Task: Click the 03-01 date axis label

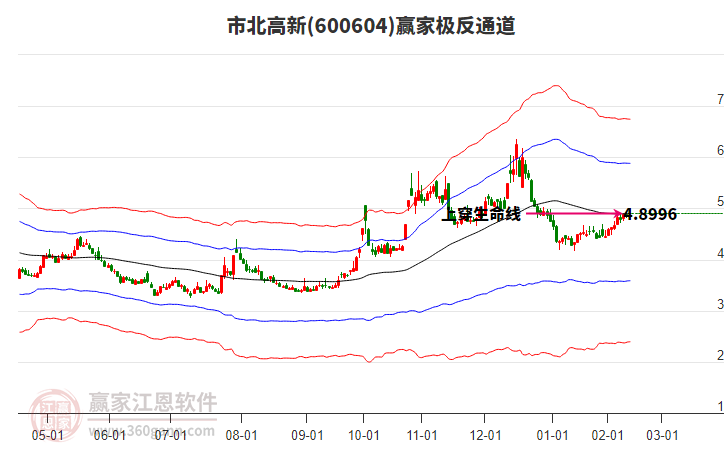Action: tap(662, 436)
